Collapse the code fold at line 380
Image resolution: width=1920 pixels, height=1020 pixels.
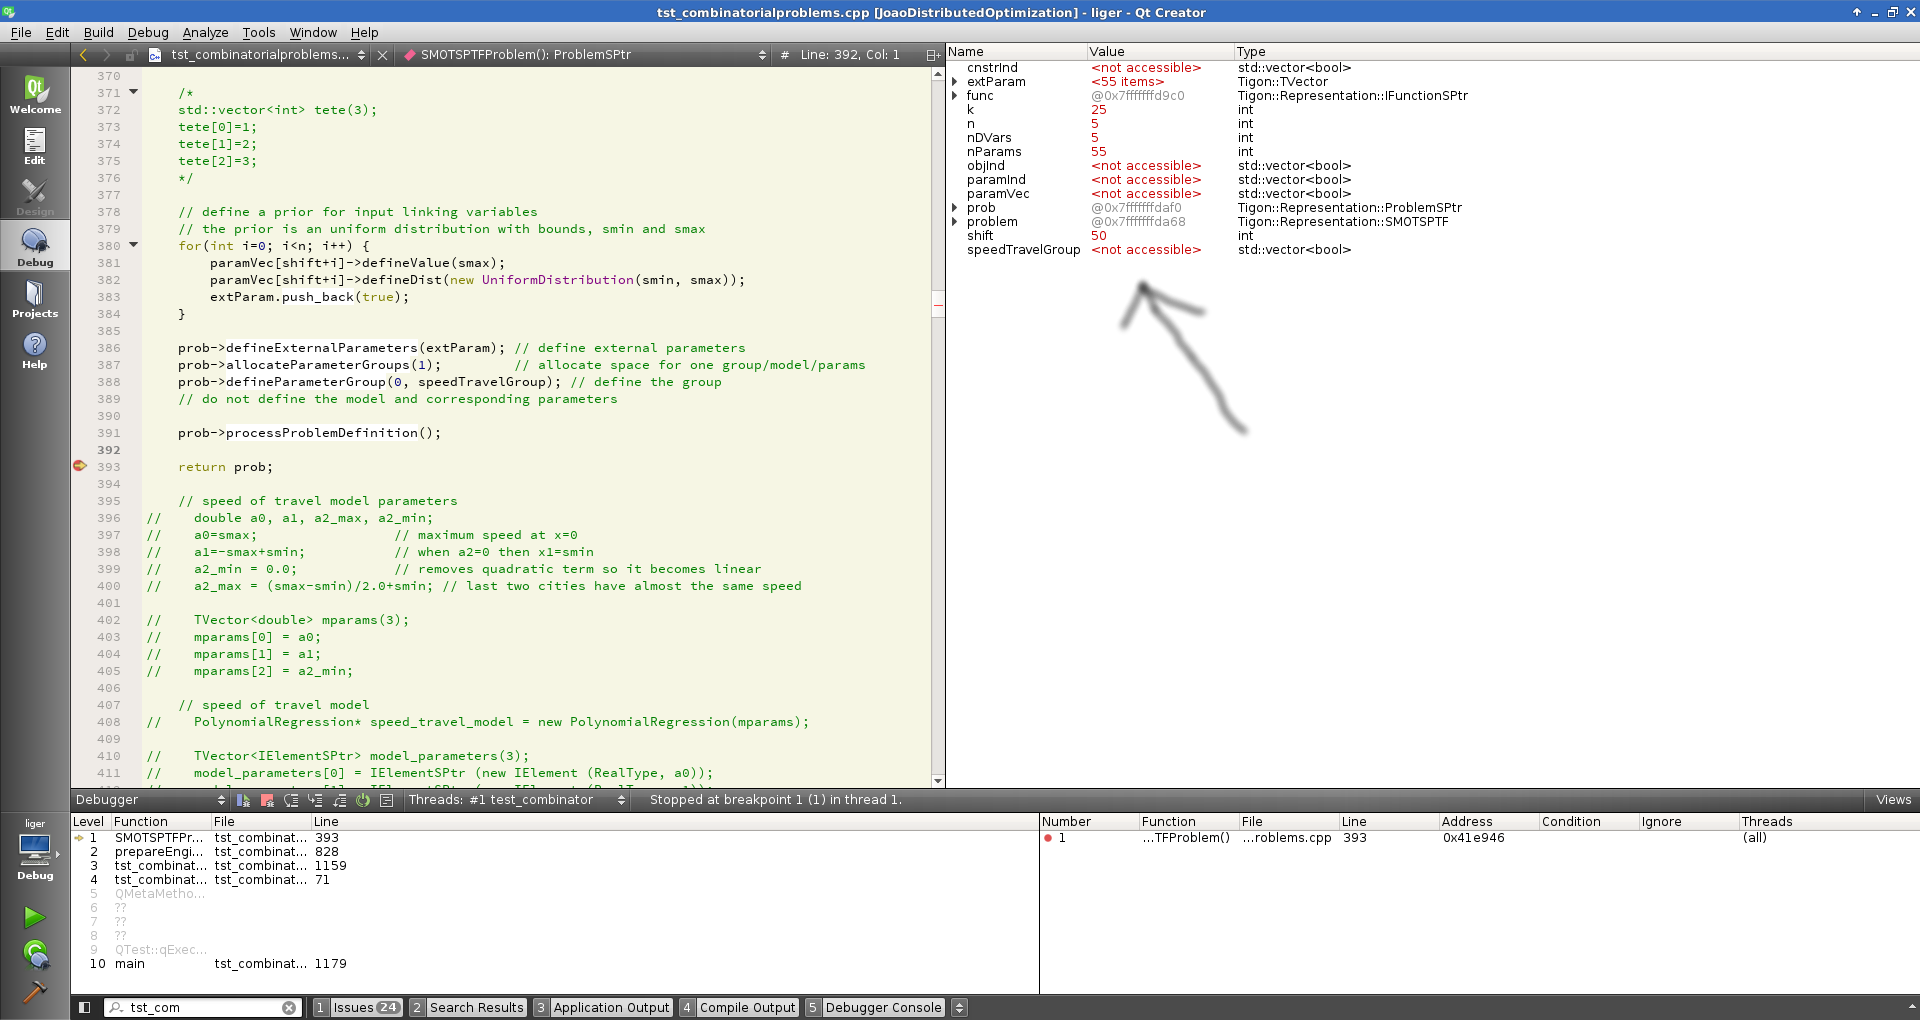click(x=133, y=245)
